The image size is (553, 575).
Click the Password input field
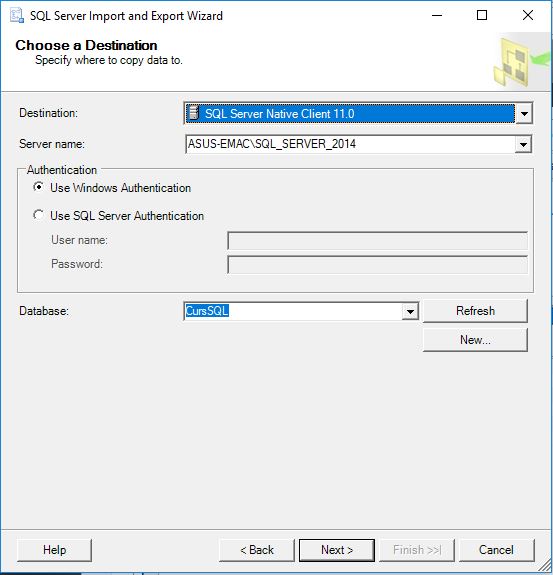coord(378,265)
